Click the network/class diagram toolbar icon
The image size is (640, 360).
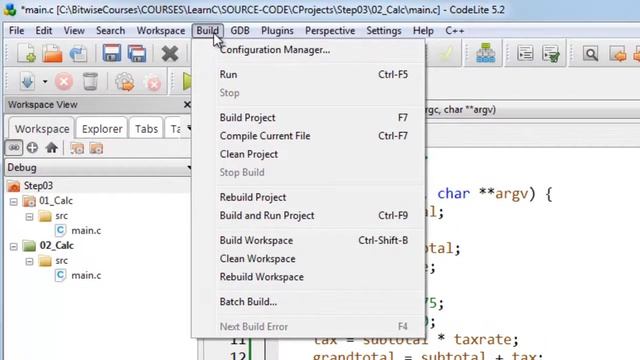click(x=486, y=53)
